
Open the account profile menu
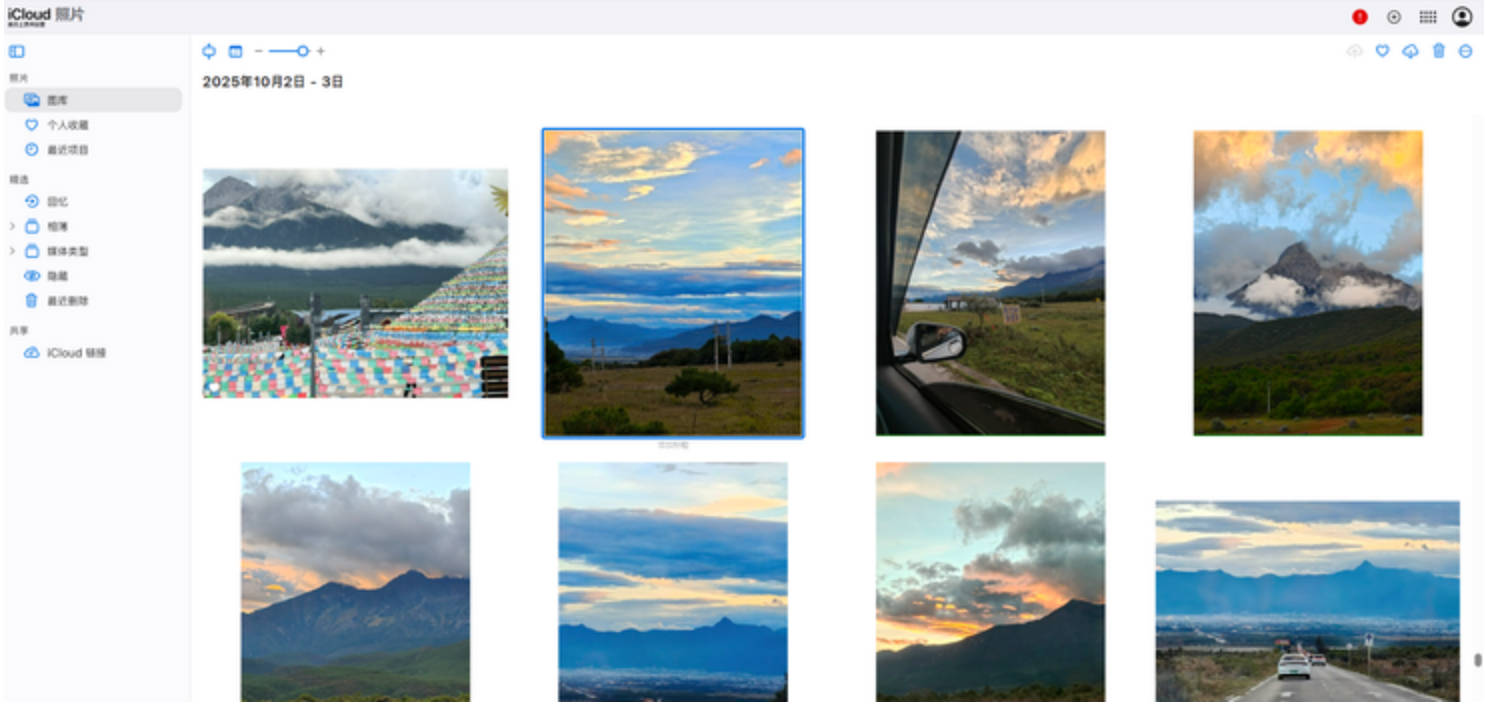pos(1462,17)
